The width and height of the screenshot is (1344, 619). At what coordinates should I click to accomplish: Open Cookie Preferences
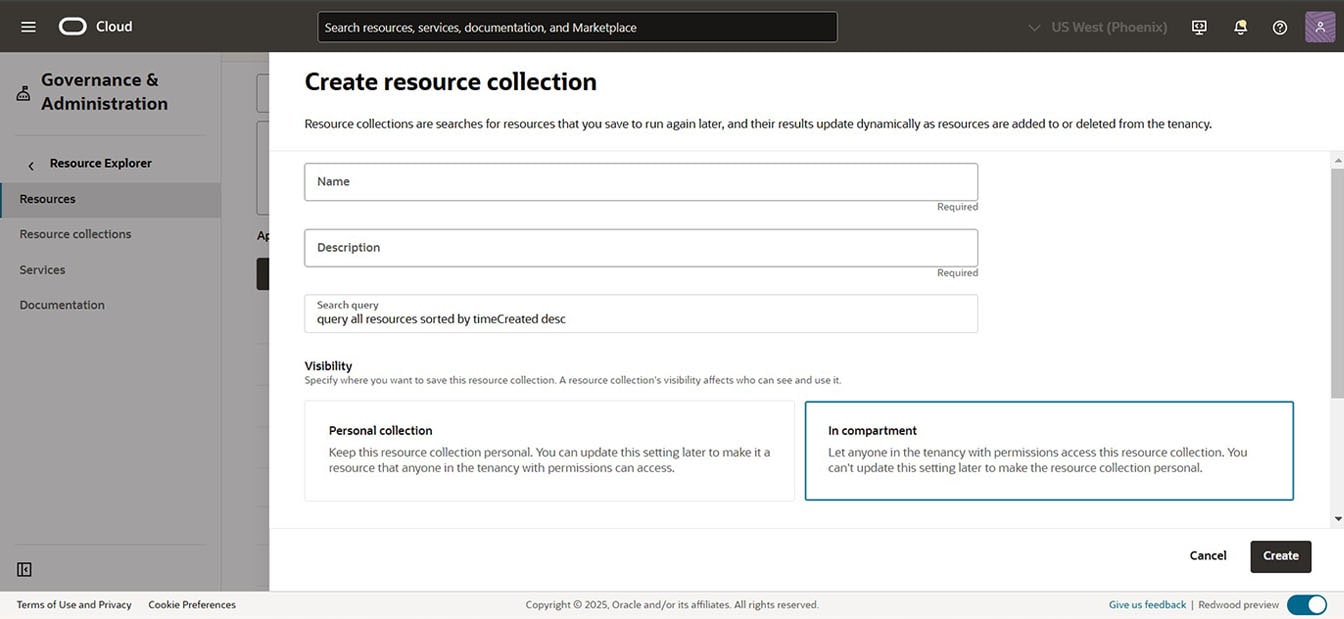[191, 604]
